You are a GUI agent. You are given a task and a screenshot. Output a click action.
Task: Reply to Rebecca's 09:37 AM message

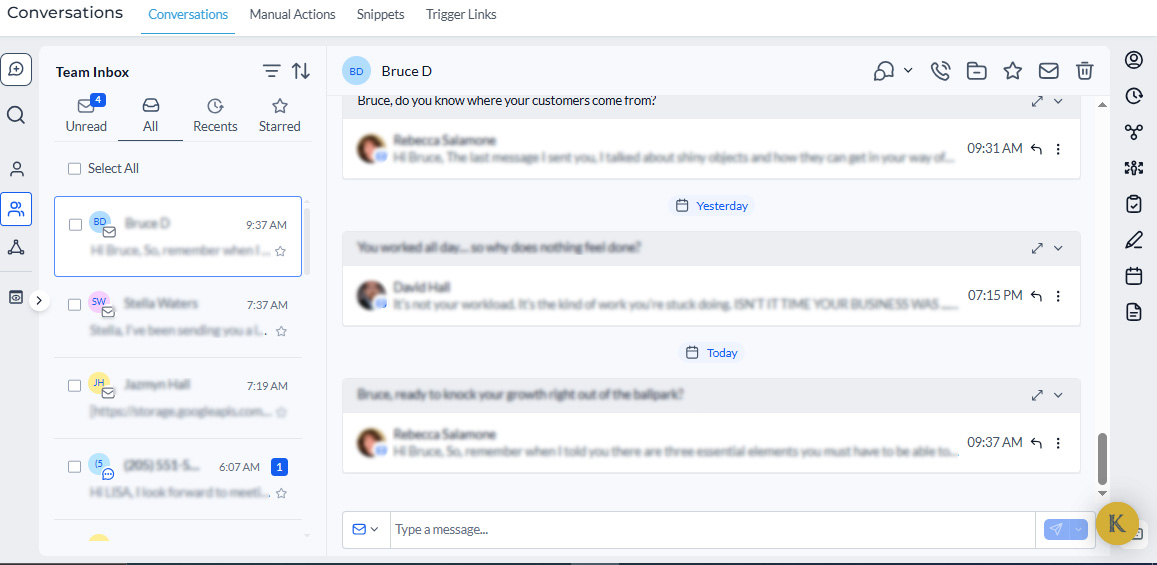(x=1036, y=443)
